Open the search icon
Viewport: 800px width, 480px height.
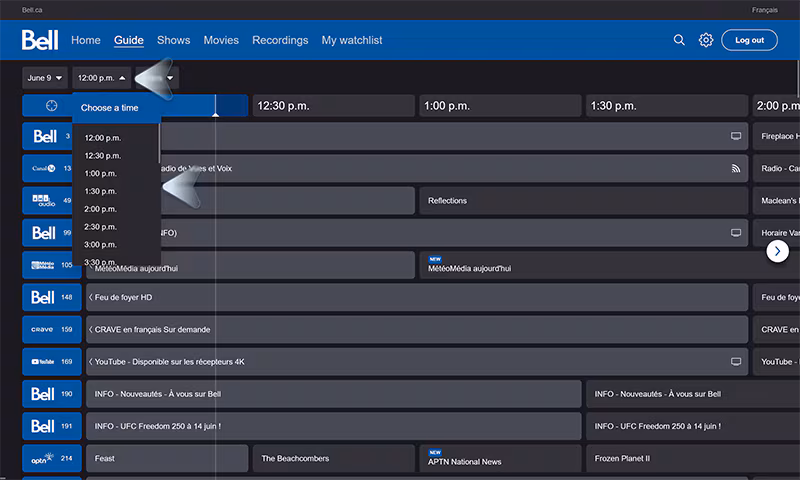click(679, 40)
